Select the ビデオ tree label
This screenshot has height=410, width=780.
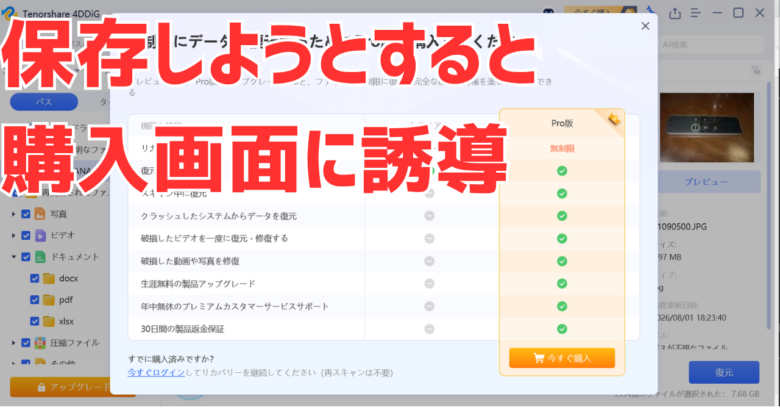click(x=62, y=235)
